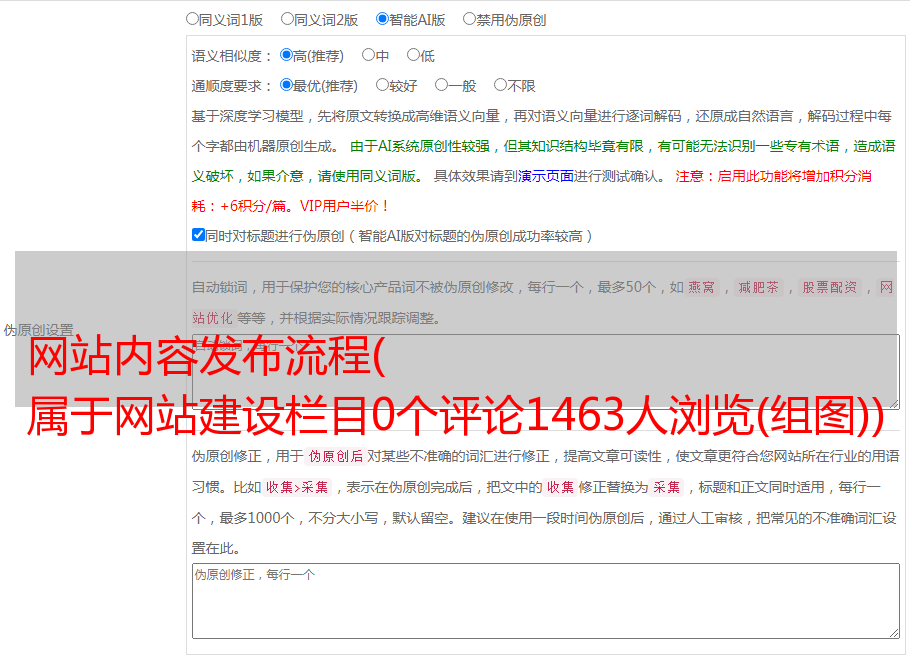
Task: Select 禁用伪原创 radio option
Action: (469, 19)
